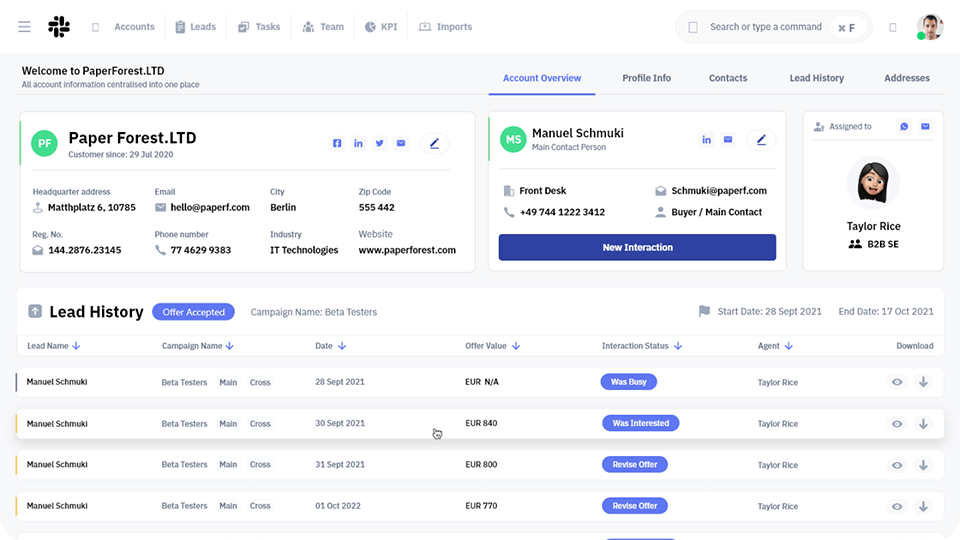Open www.paperforest.com website link
Viewport: 960px width, 540px height.
click(407, 250)
